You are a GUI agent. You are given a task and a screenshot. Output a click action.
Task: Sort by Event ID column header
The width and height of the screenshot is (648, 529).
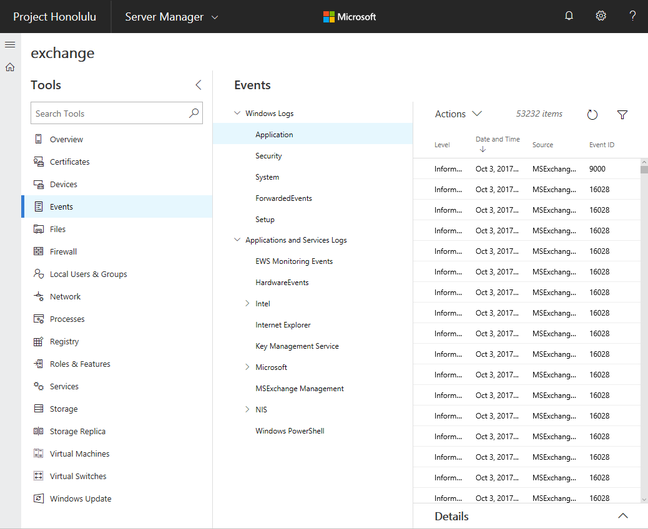[602, 145]
